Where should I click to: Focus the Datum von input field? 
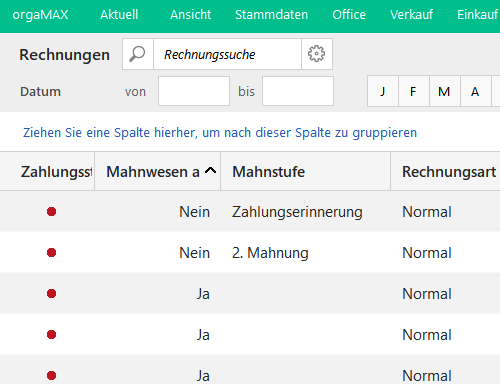pyautogui.click(x=194, y=91)
